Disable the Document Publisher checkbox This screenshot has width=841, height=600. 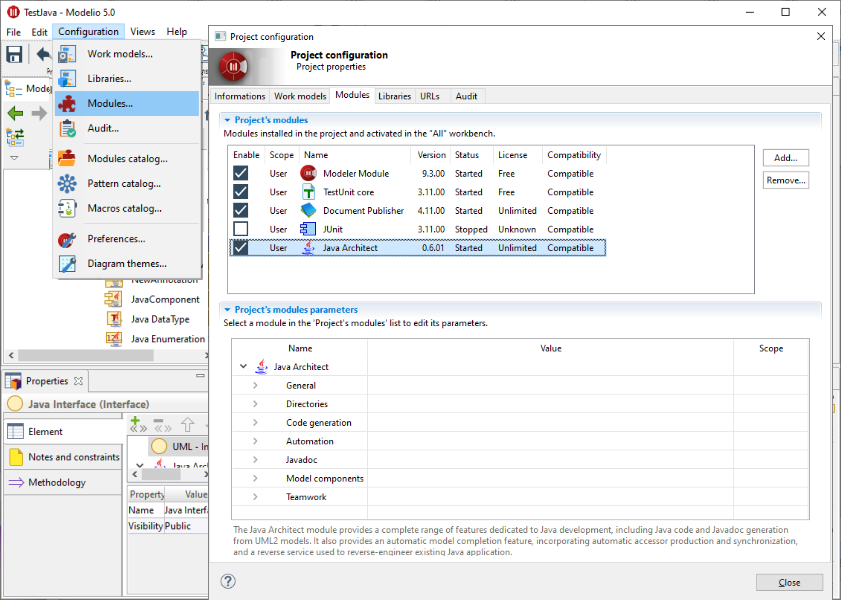240,210
